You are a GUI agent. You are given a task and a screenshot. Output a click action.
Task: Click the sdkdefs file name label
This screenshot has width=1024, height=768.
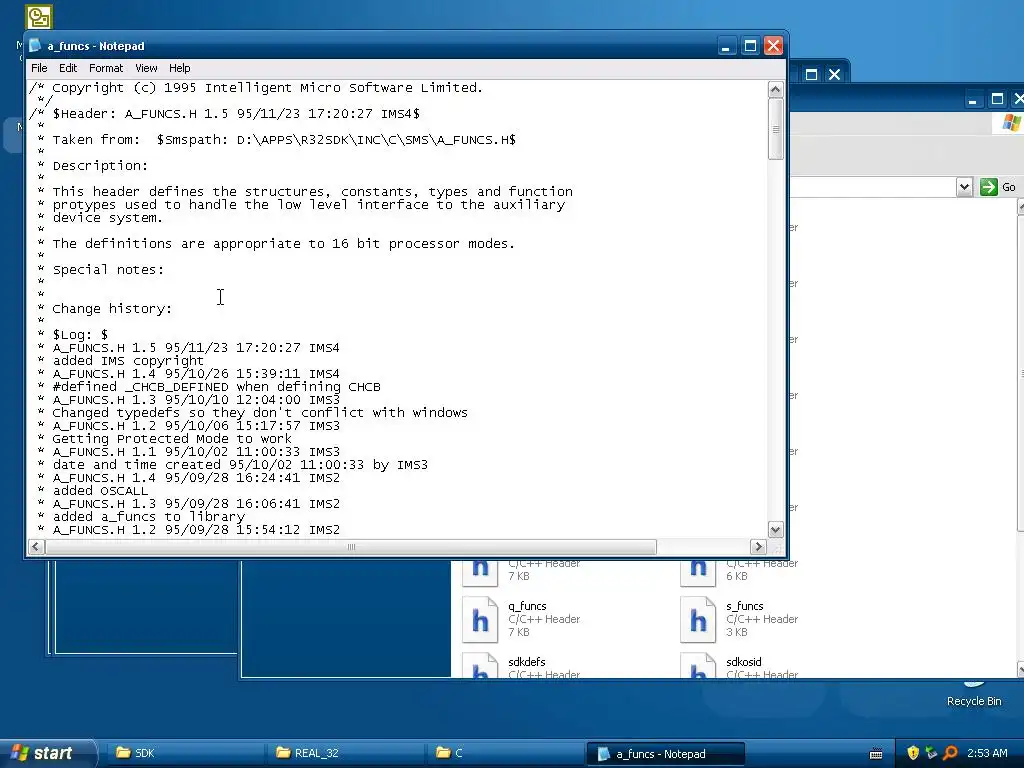[526, 662]
